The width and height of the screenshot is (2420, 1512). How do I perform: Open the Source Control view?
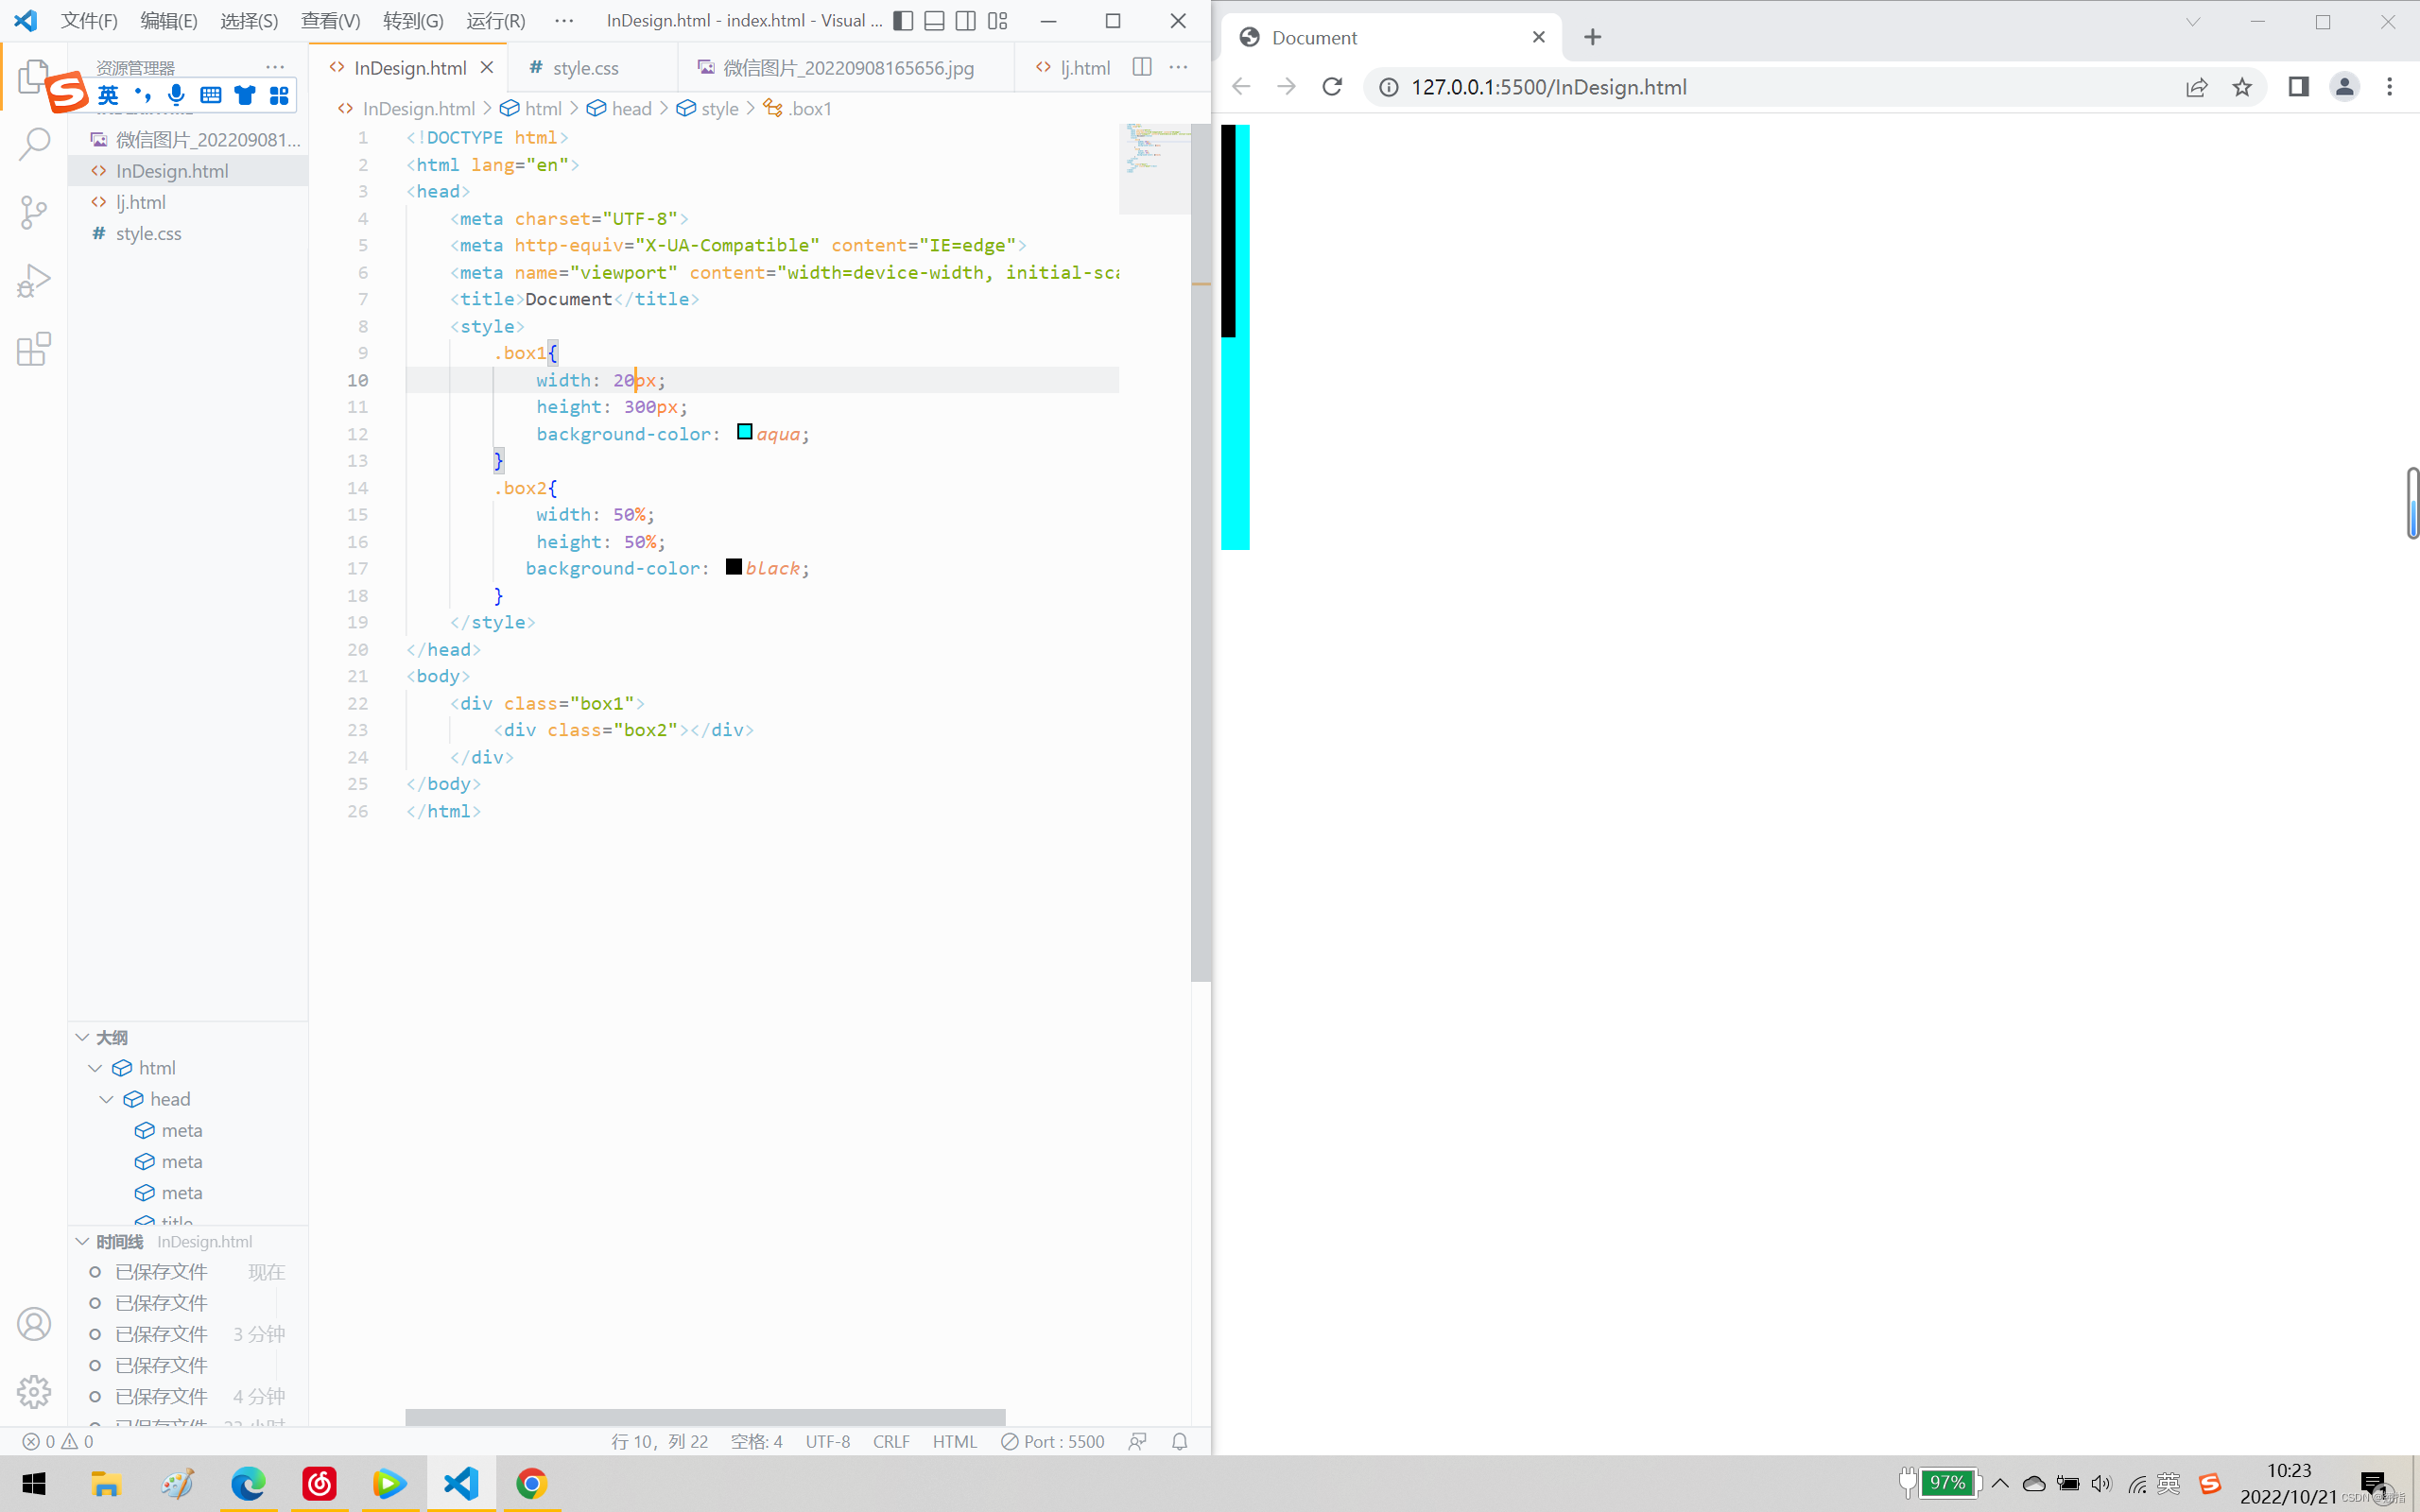[x=34, y=212]
